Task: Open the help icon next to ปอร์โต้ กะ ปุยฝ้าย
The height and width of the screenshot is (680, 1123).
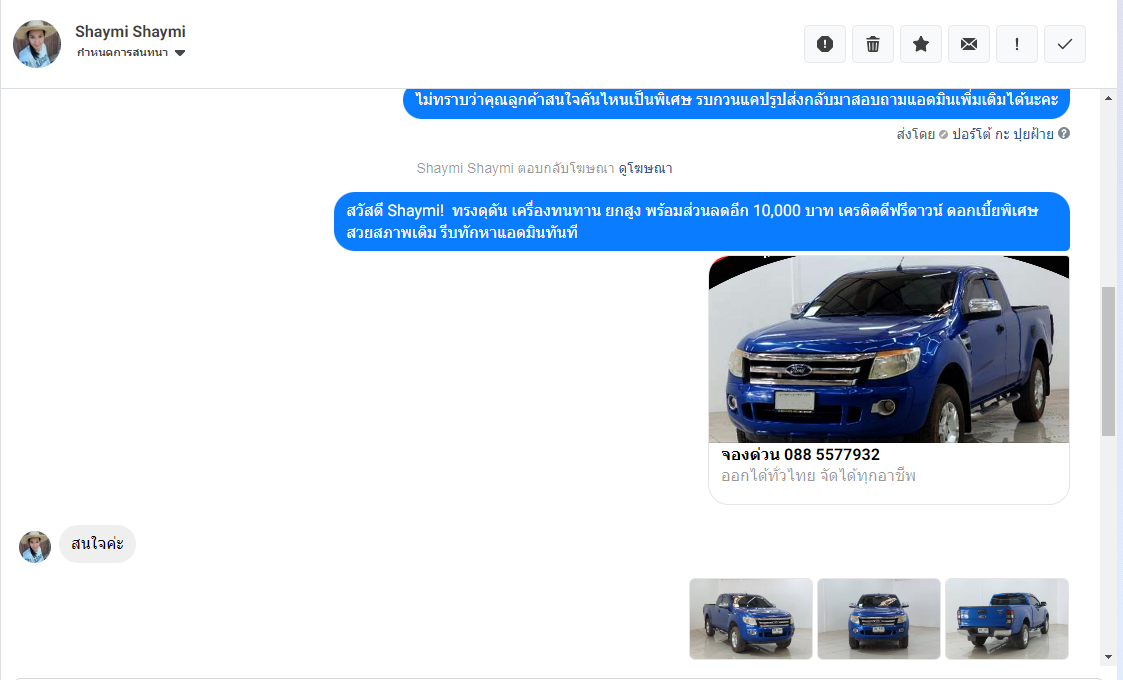Action: (1064, 133)
